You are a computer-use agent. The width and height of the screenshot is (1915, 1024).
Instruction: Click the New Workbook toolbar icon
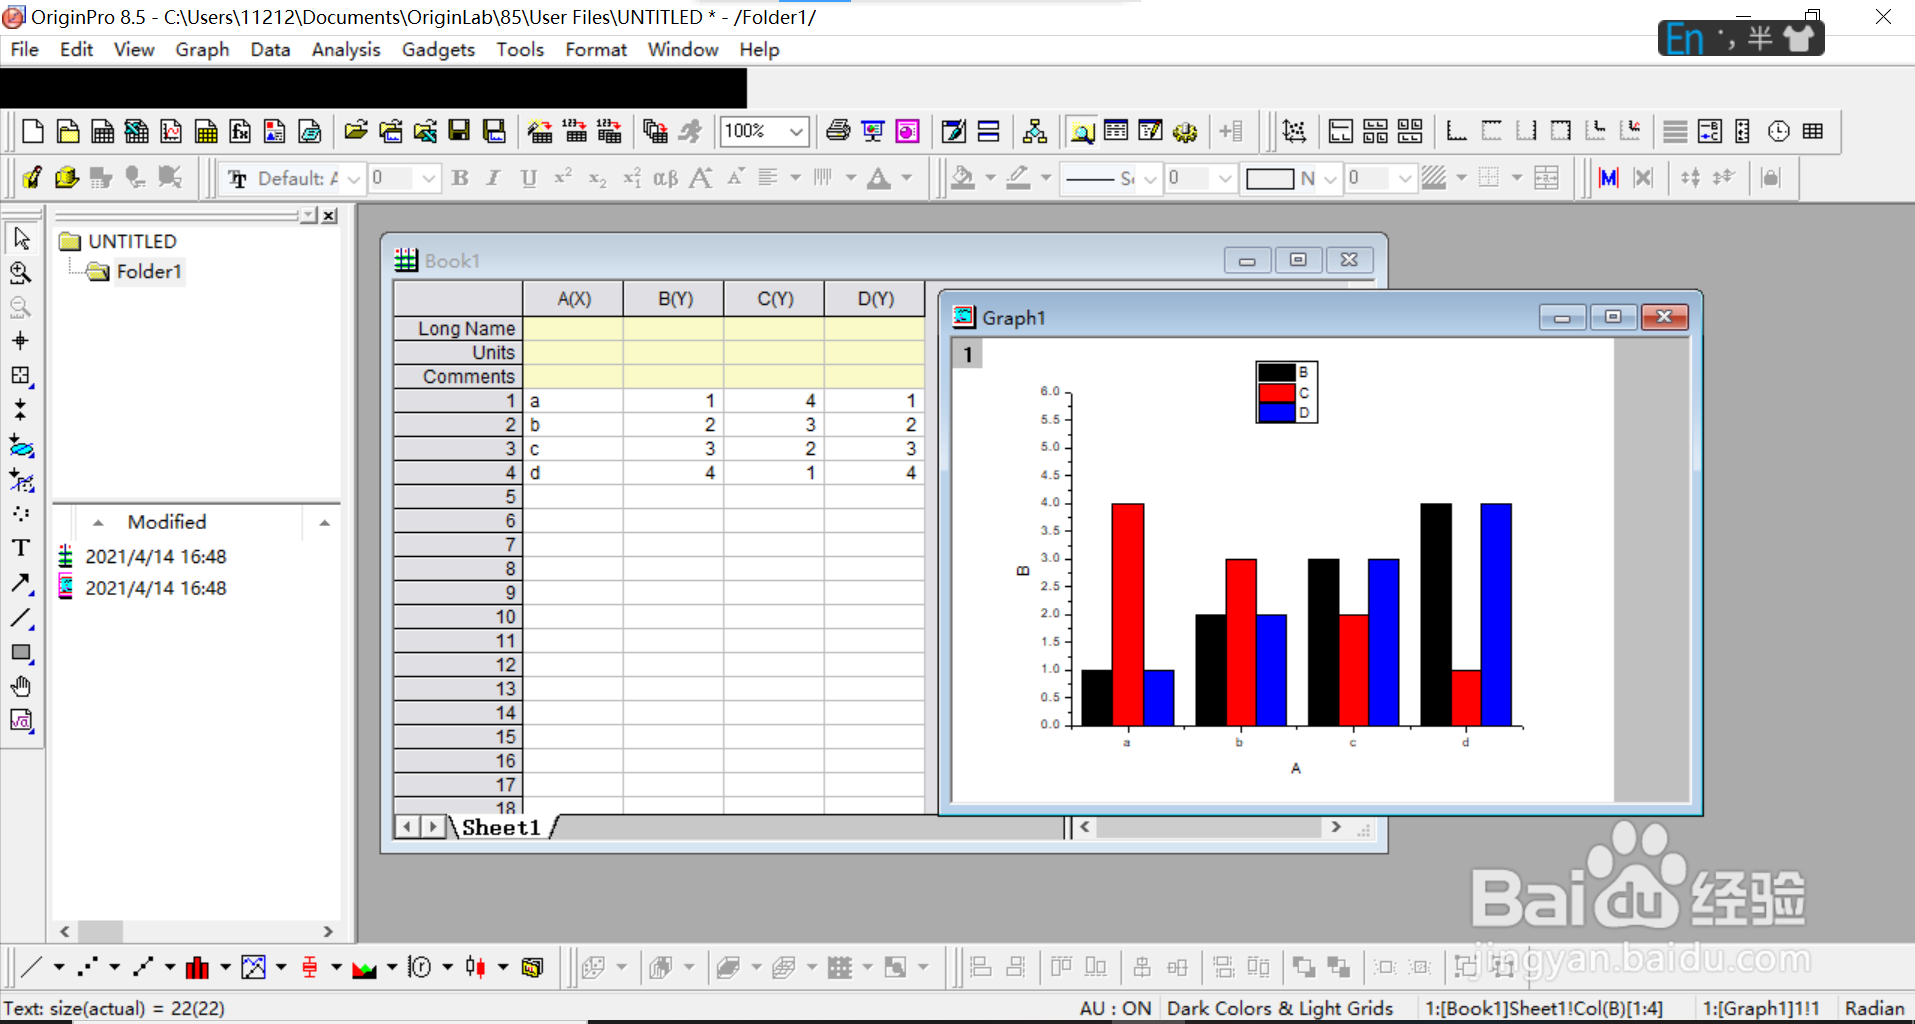102,131
